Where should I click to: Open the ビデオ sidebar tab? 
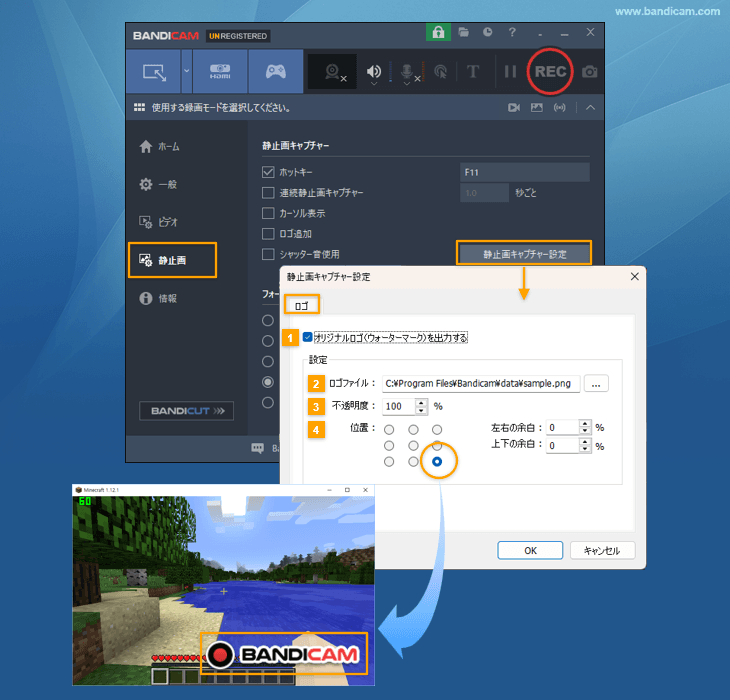pos(158,222)
